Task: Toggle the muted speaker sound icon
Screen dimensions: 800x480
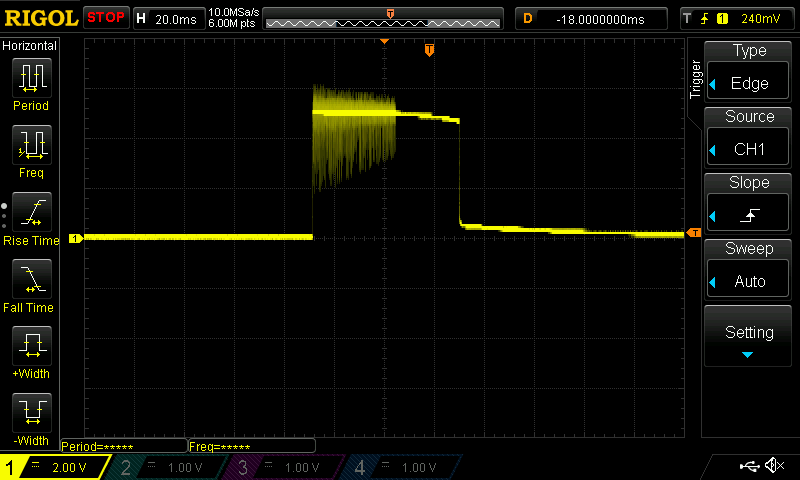Action: (x=774, y=465)
